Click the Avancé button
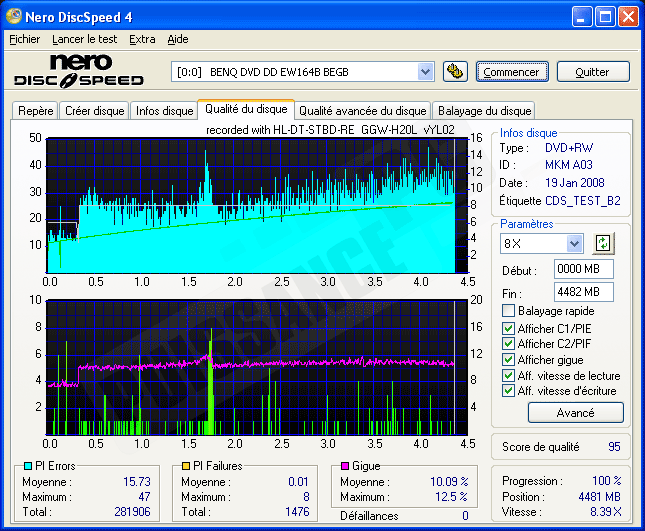 coord(575,412)
